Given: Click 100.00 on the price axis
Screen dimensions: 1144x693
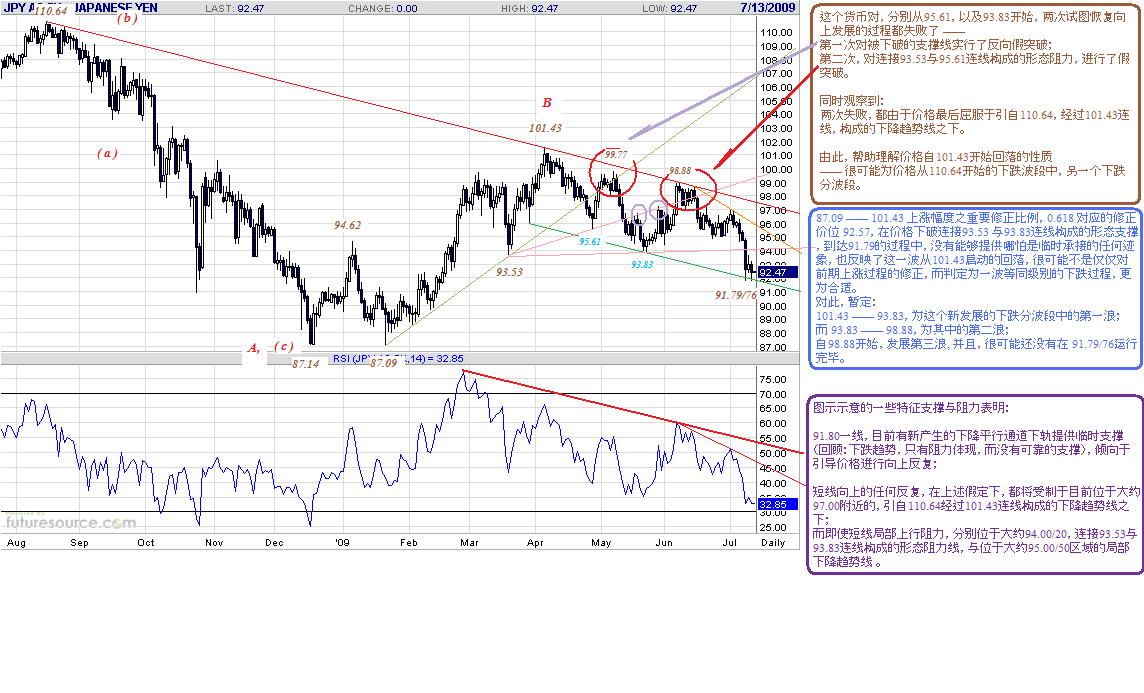Looking at the screenshot, I should click(x=776, y=170).
